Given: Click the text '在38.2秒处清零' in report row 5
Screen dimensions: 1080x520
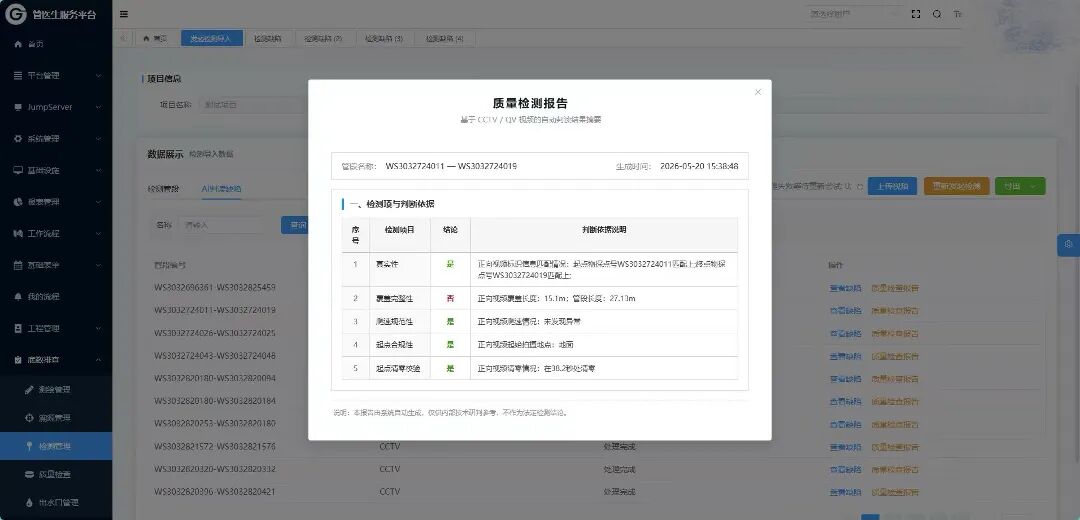Looking at the screenshot, I should coord(570,368).
